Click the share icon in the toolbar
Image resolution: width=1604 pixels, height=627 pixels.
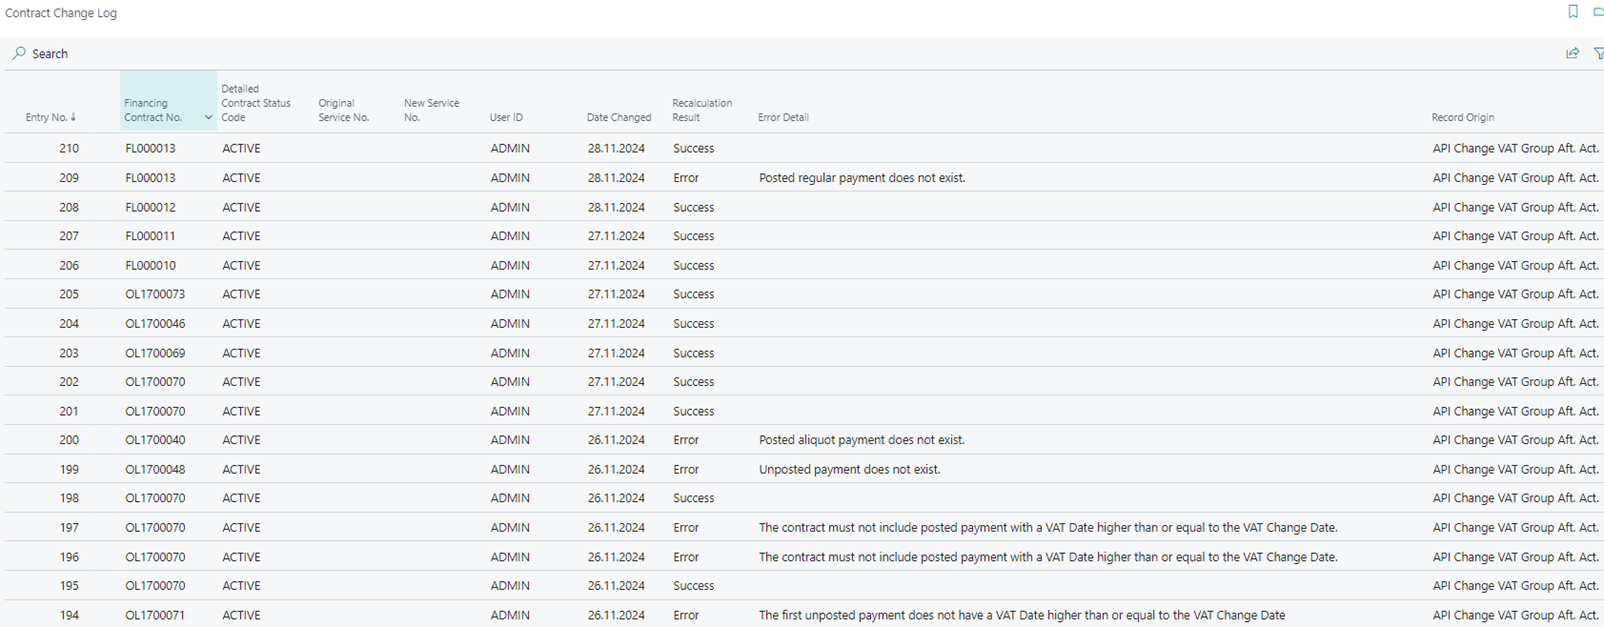1572,53
